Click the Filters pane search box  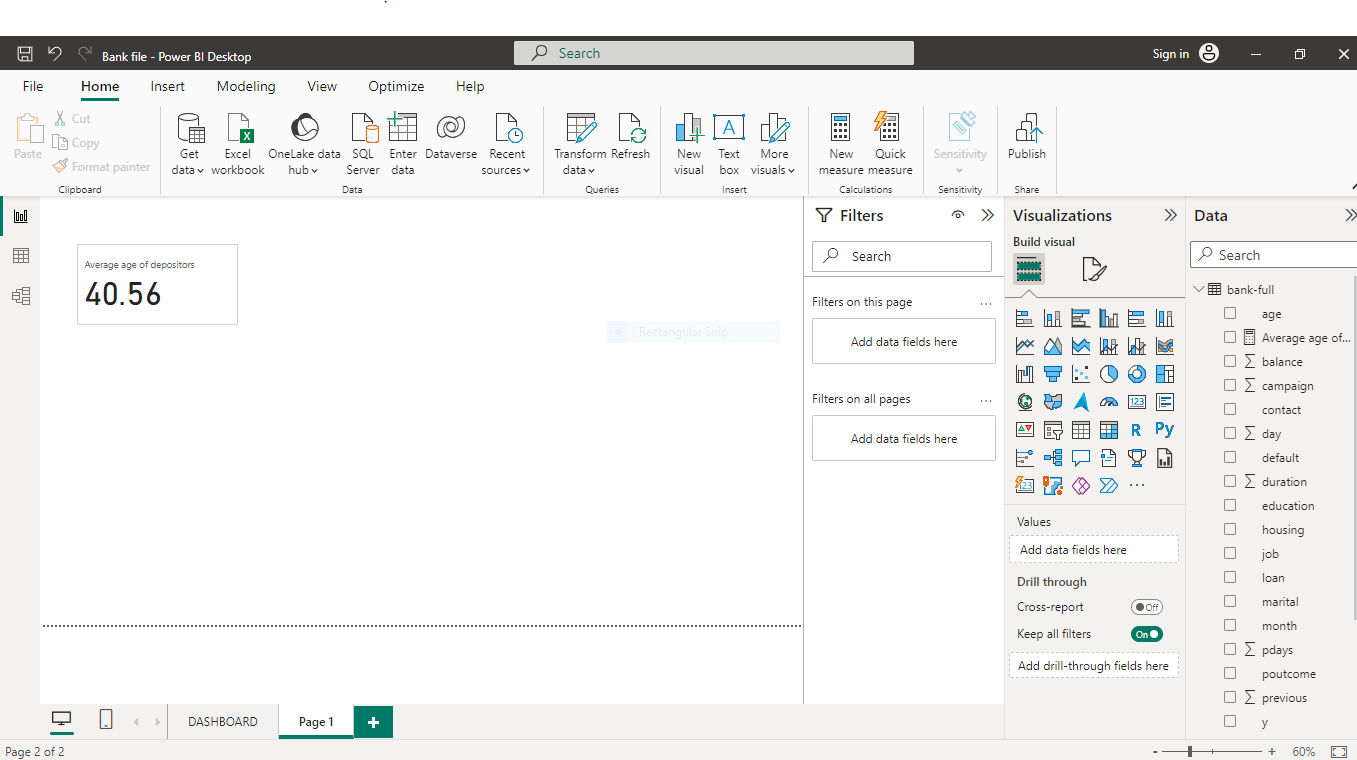[901, 256]
